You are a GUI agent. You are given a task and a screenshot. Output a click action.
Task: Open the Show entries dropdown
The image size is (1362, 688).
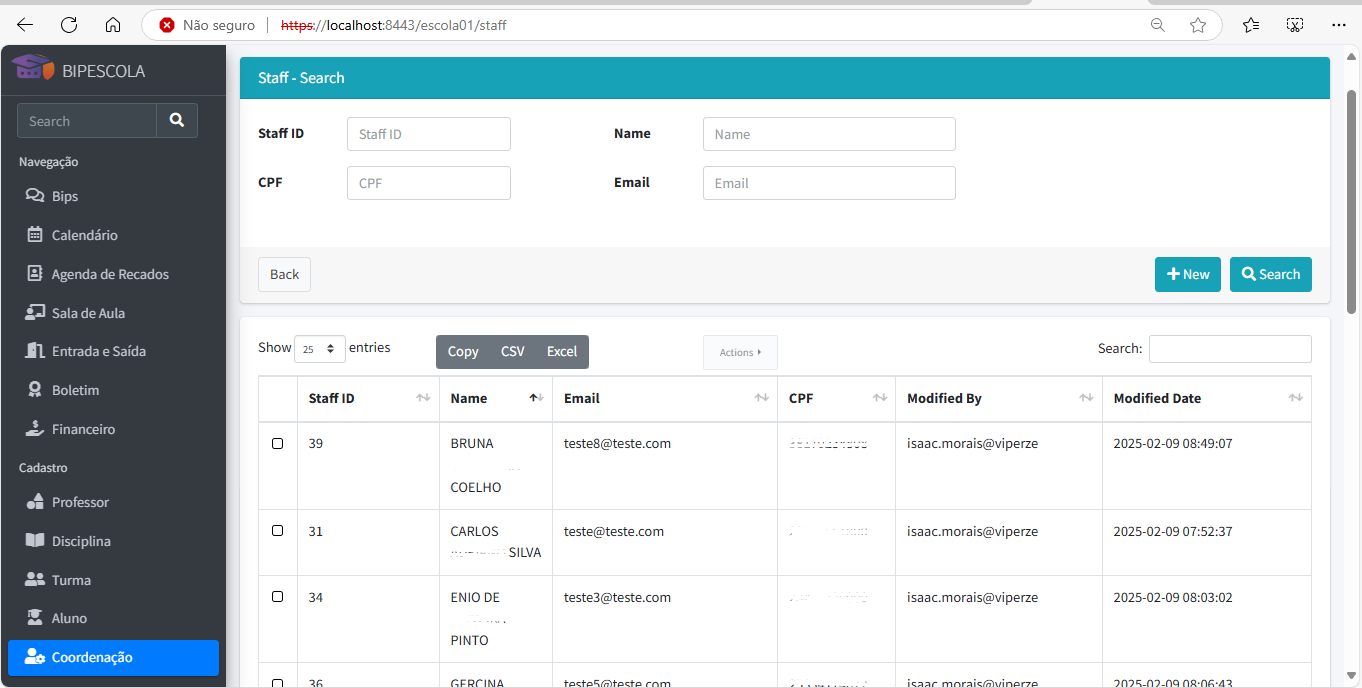coord(319,349)
